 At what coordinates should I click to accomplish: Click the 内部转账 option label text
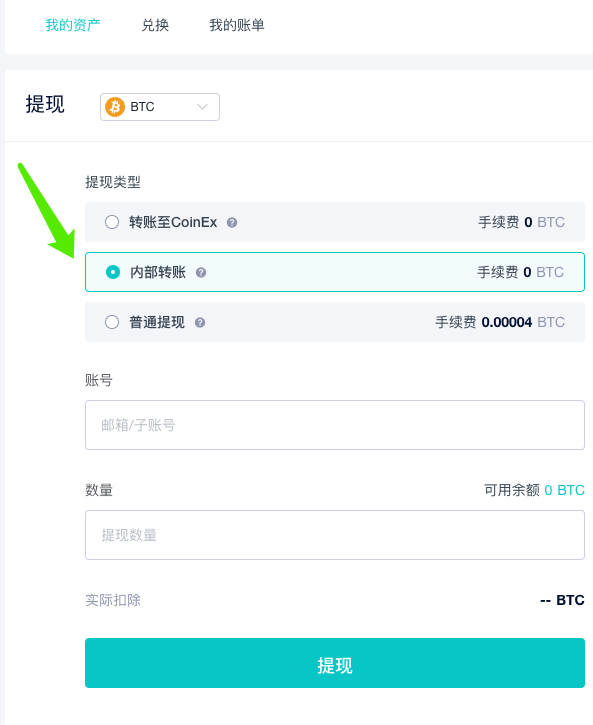tap(158, 272)
